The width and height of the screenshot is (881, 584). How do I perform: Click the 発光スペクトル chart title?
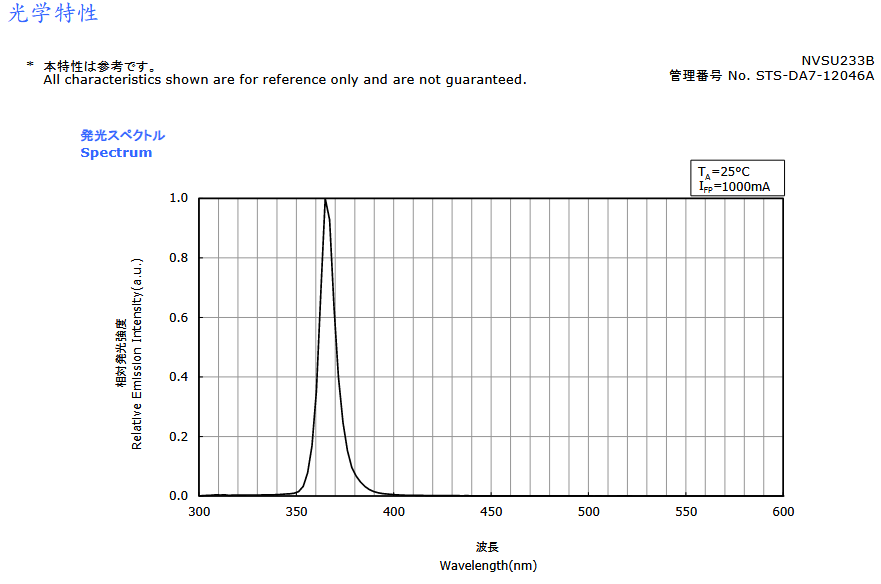click(x=122, y=135)
